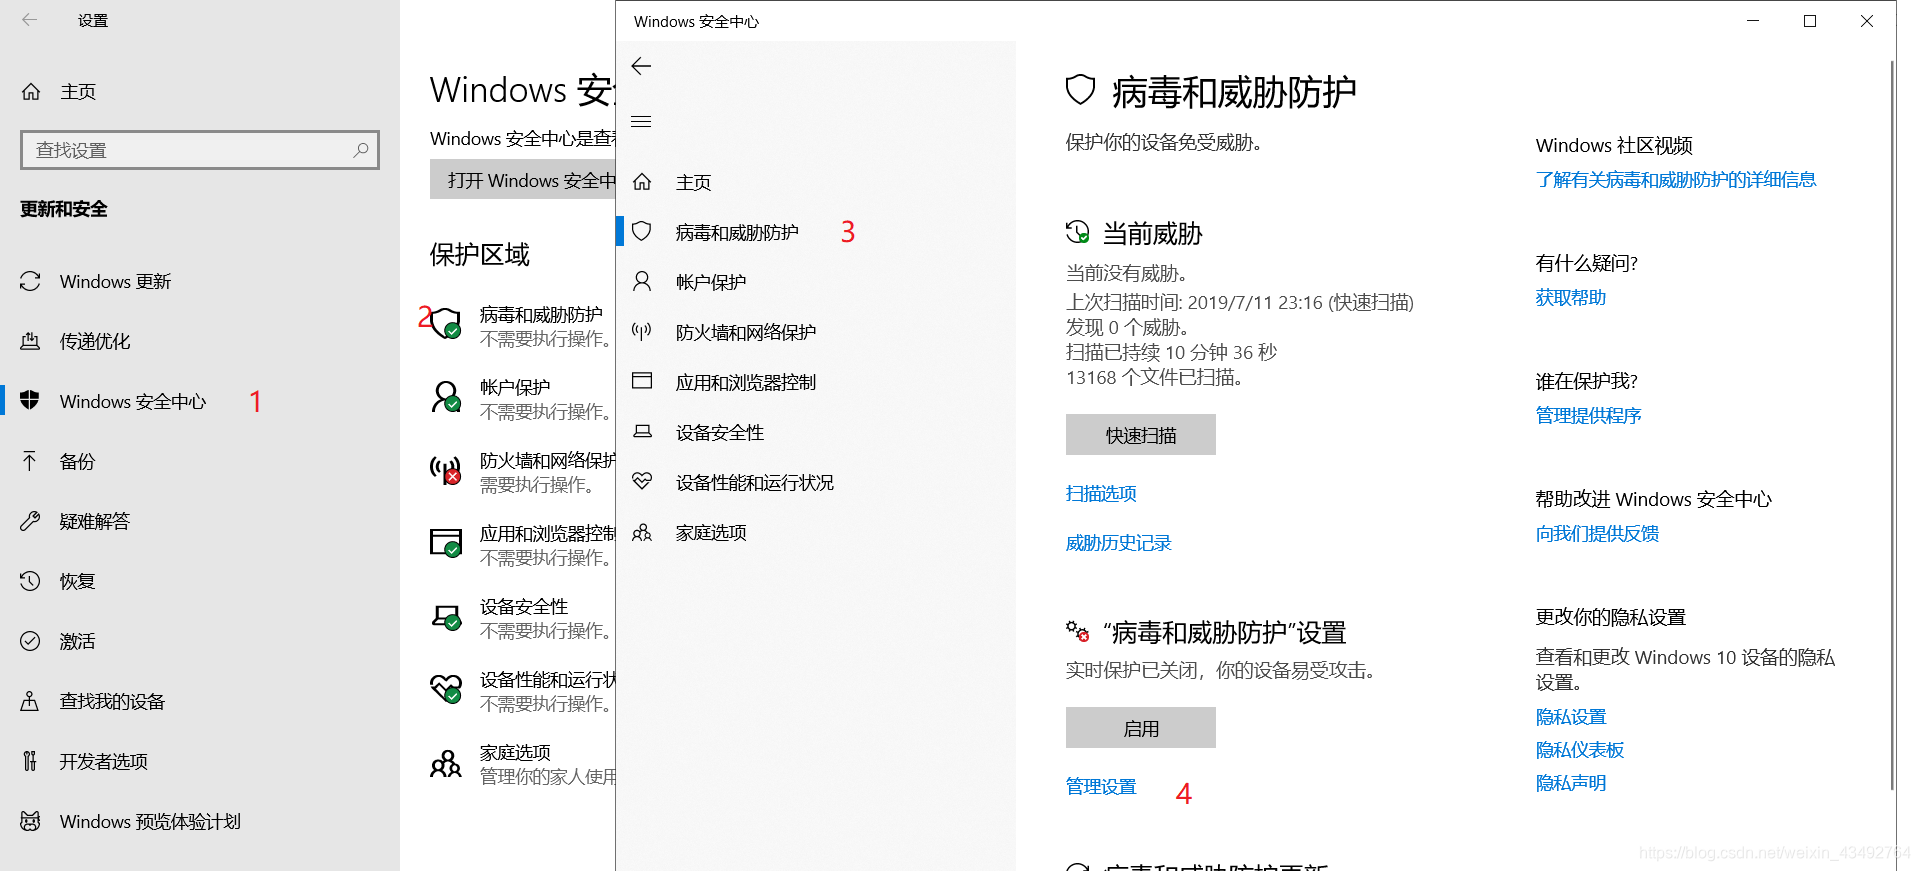Click the 管理提供程序 link
The width and height of the screenshot is (1920, 871).
point(1588,415)
